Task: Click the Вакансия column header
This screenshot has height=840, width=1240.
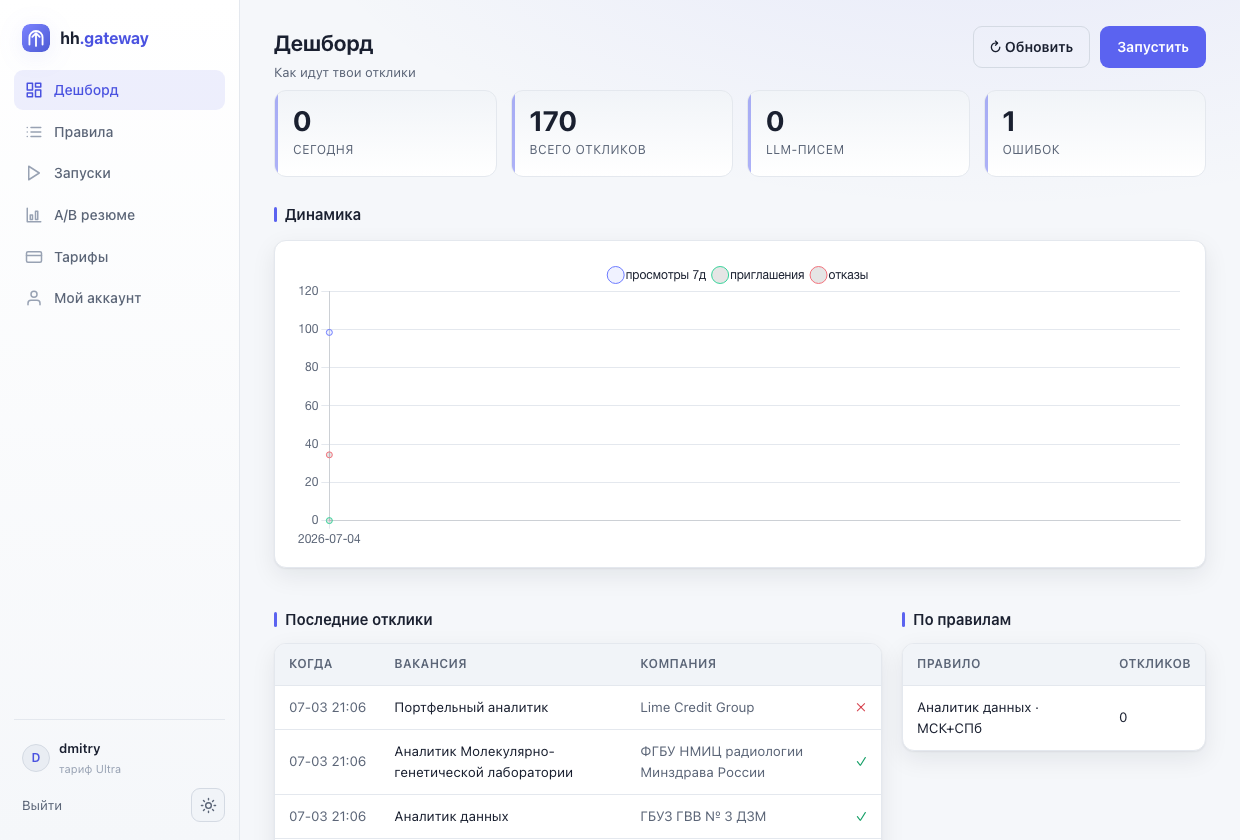Action: tap(431, 664)
